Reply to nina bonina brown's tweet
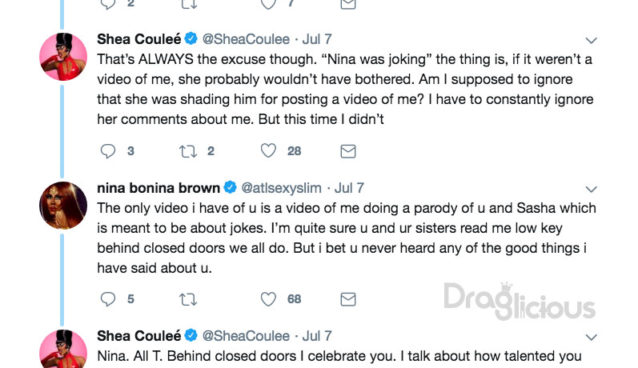The width and height of the screenshot is (638, 368). click(108, 299)
